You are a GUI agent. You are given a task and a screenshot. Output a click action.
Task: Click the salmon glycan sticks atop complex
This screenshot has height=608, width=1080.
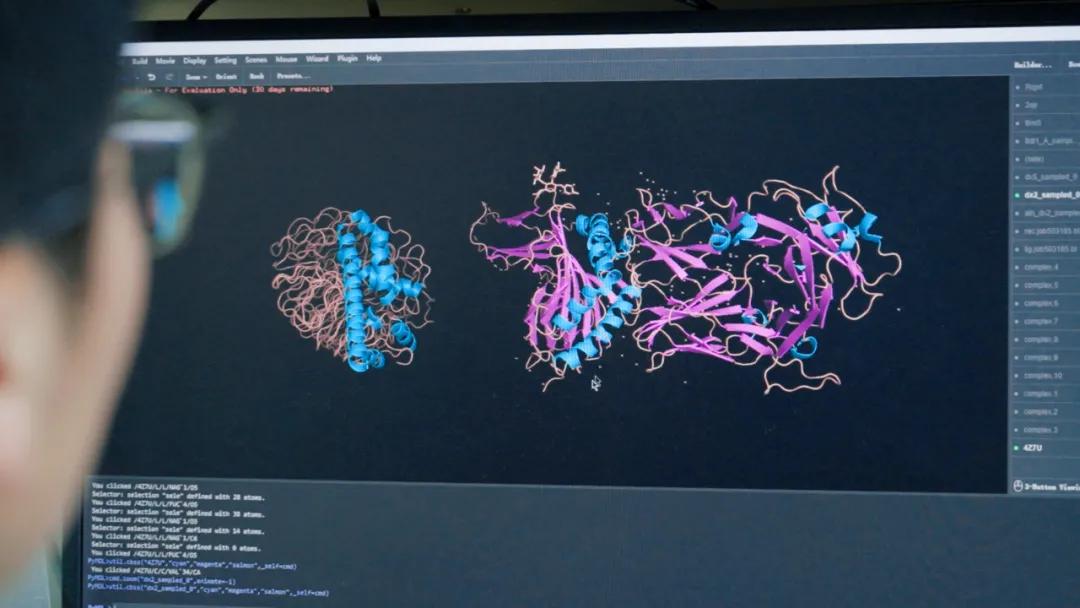(553, 180)
